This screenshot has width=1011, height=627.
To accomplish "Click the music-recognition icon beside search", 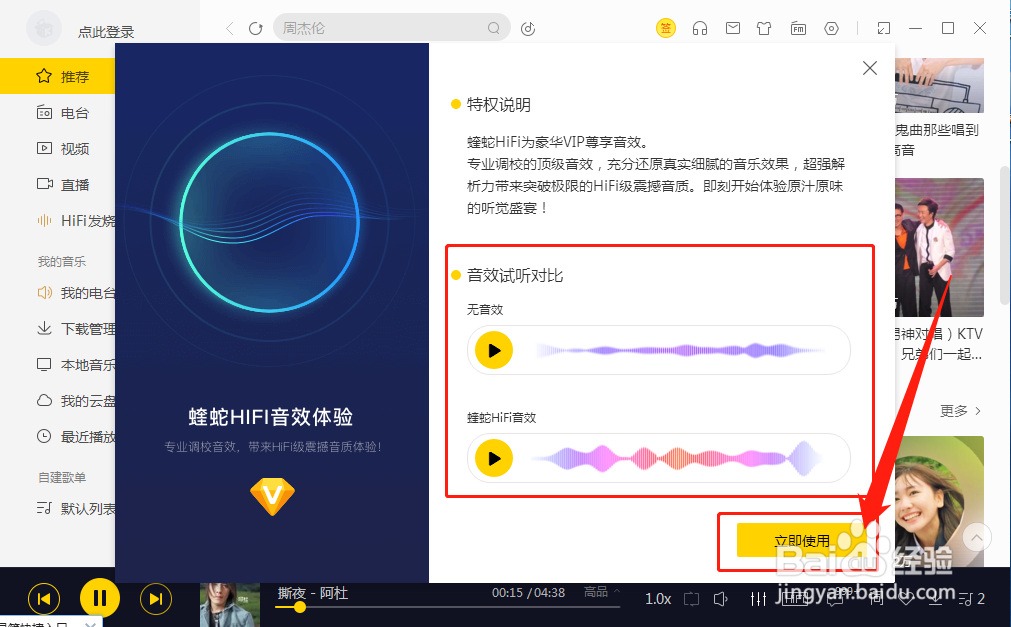I will click(x=528, y=28).
